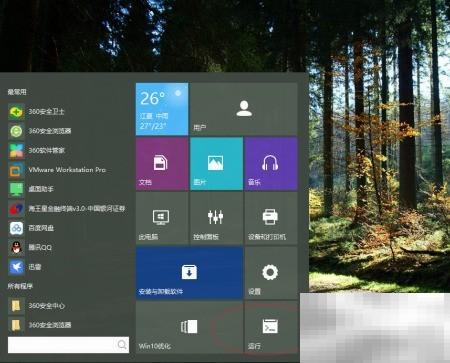Open the 文档 documents tile

click(162, 164)
